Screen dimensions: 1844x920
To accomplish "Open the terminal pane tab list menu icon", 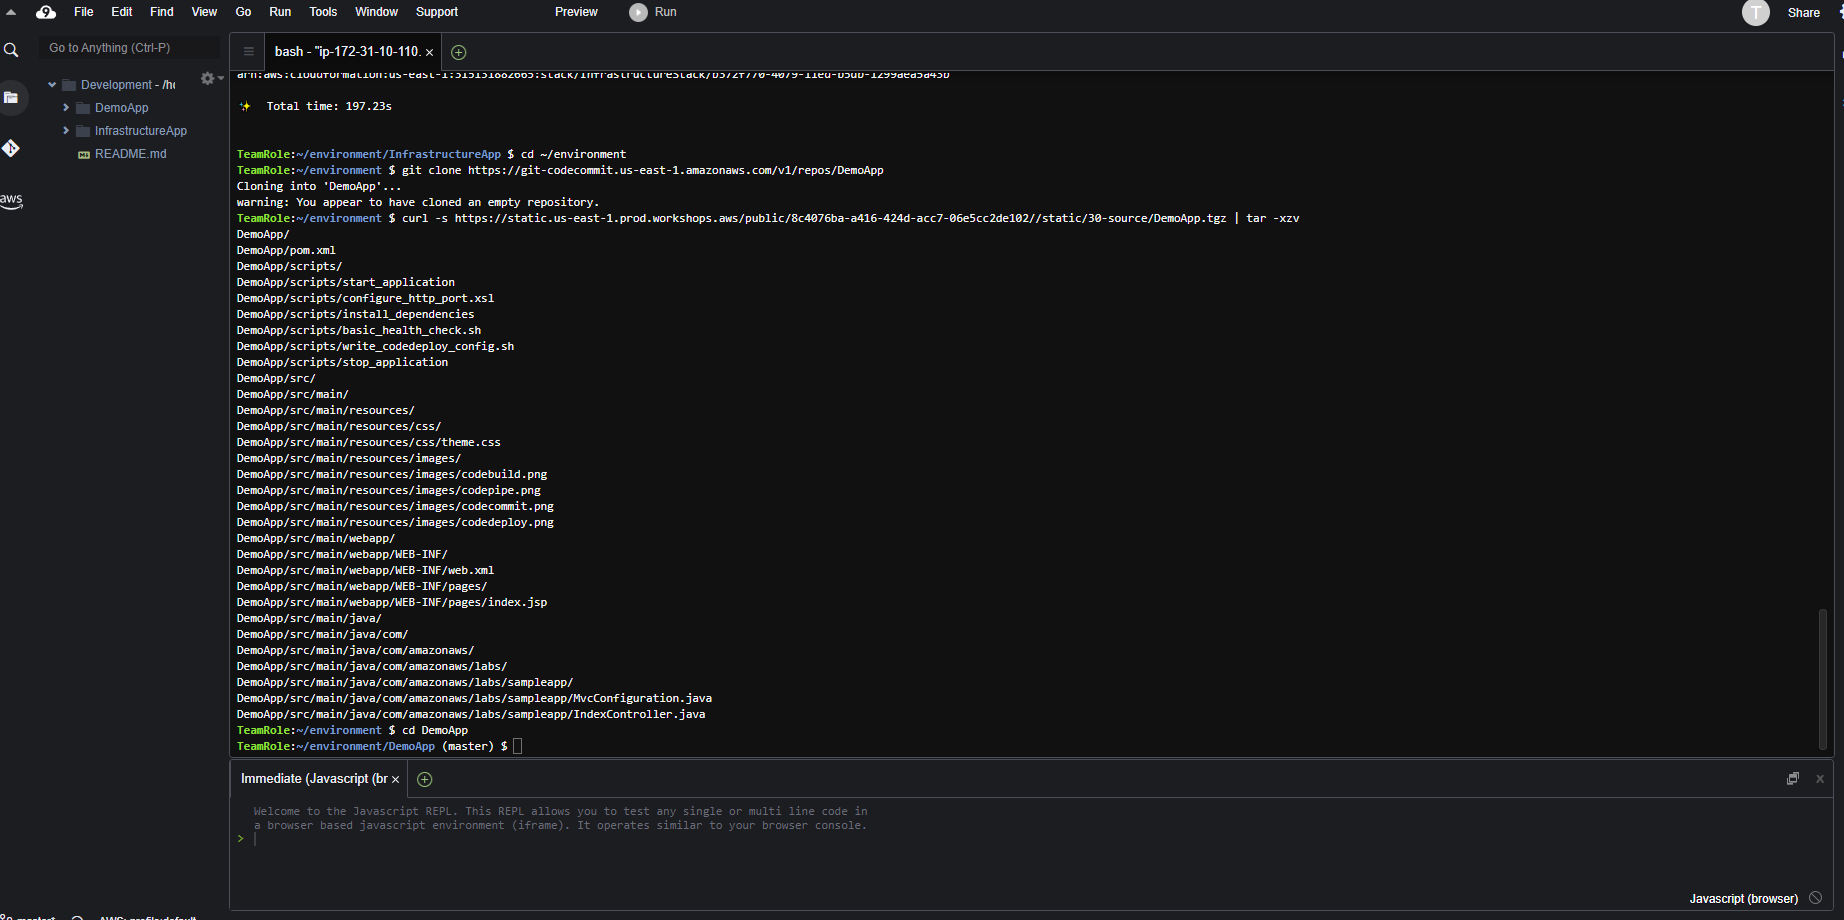I will [x=249, y=51].
